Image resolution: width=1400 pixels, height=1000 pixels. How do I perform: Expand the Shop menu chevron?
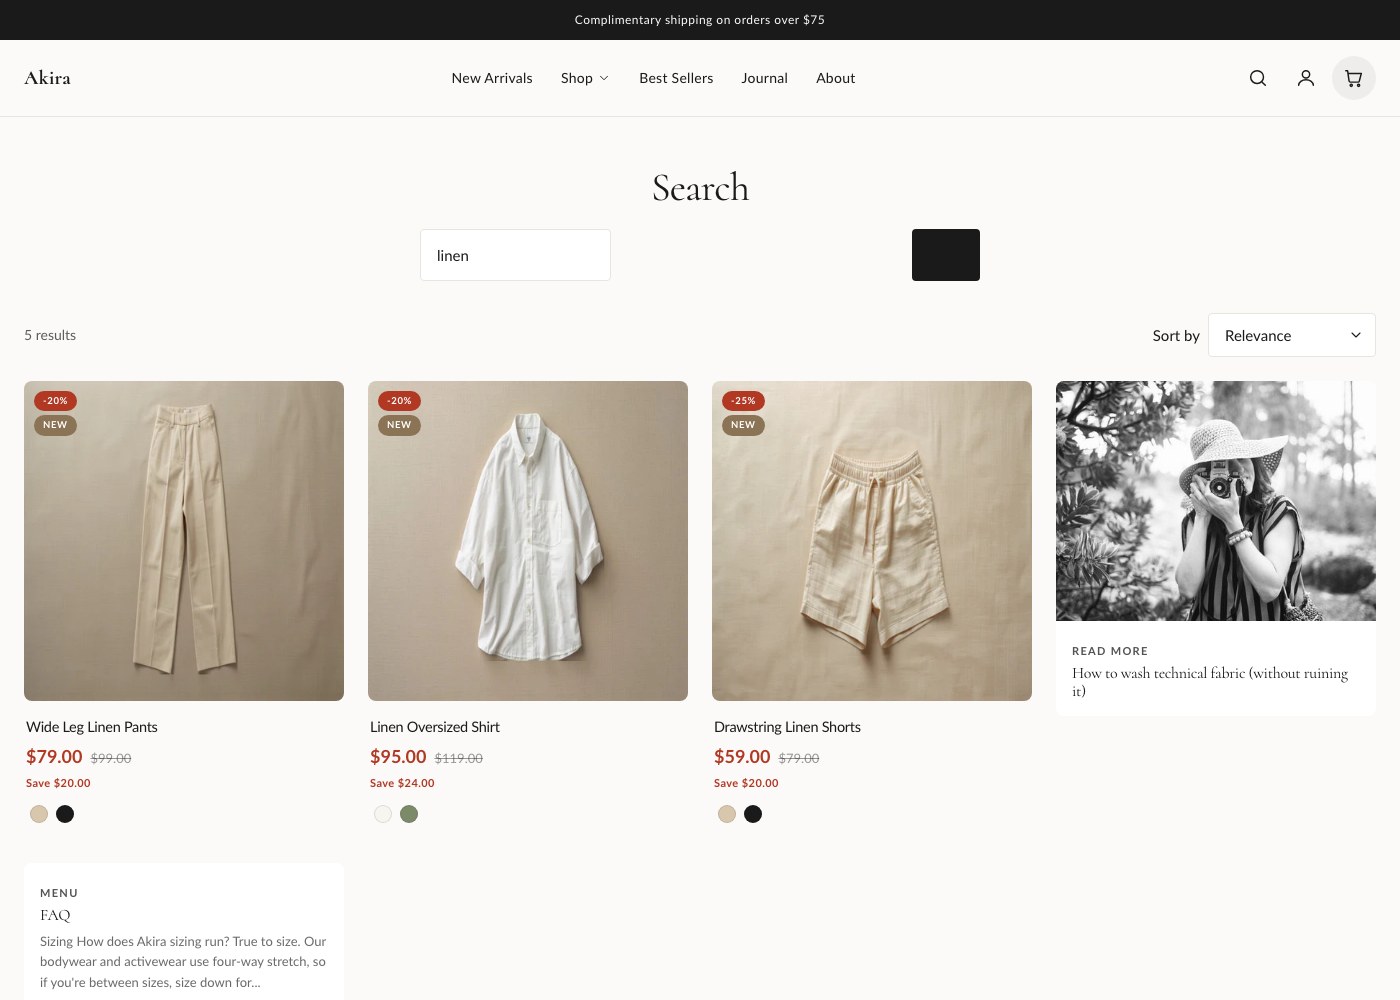(x=604, y=78)
